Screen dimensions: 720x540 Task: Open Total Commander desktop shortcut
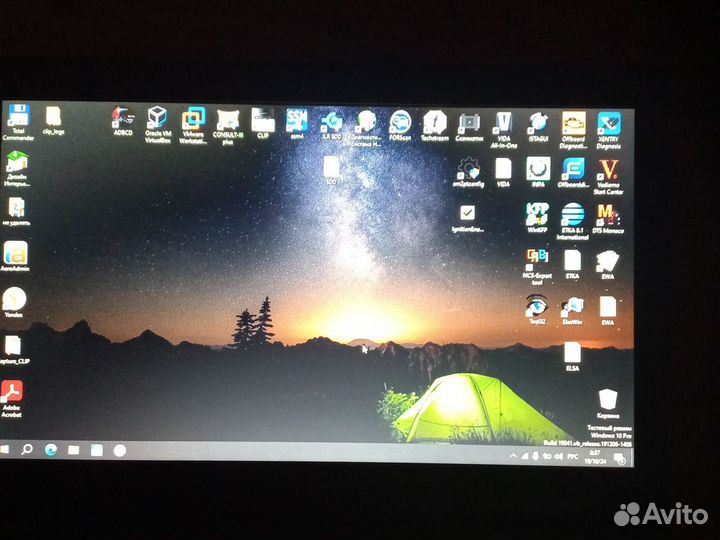(x=18, y=118)
